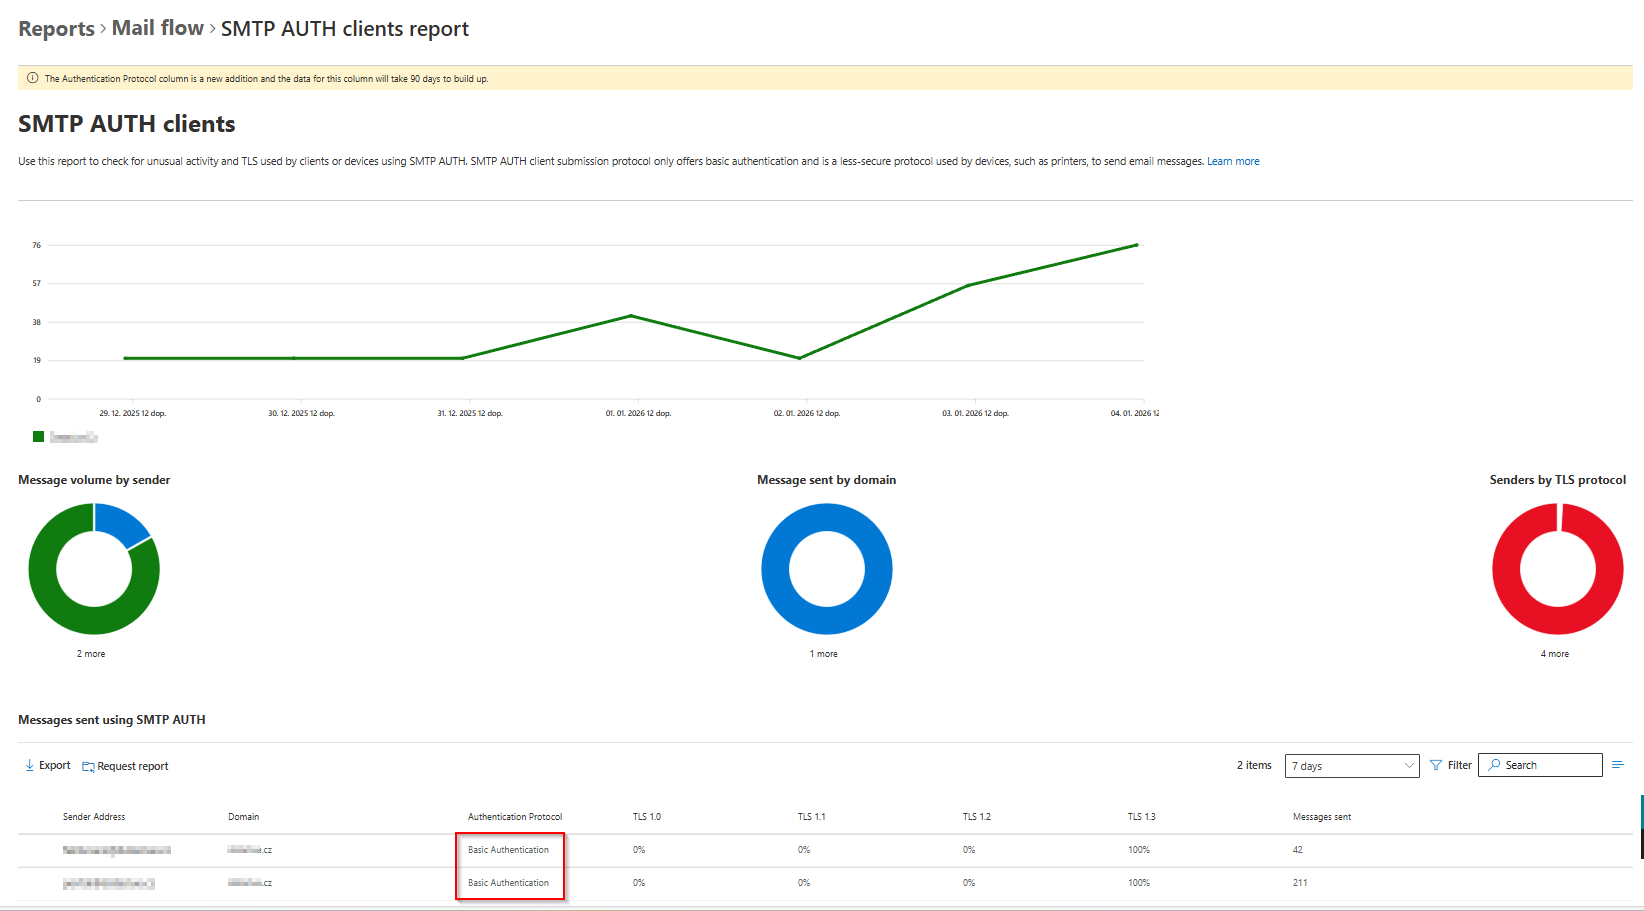Open the 7 days time range dropdown
1644x911 pixels.
pos(1351,766)
